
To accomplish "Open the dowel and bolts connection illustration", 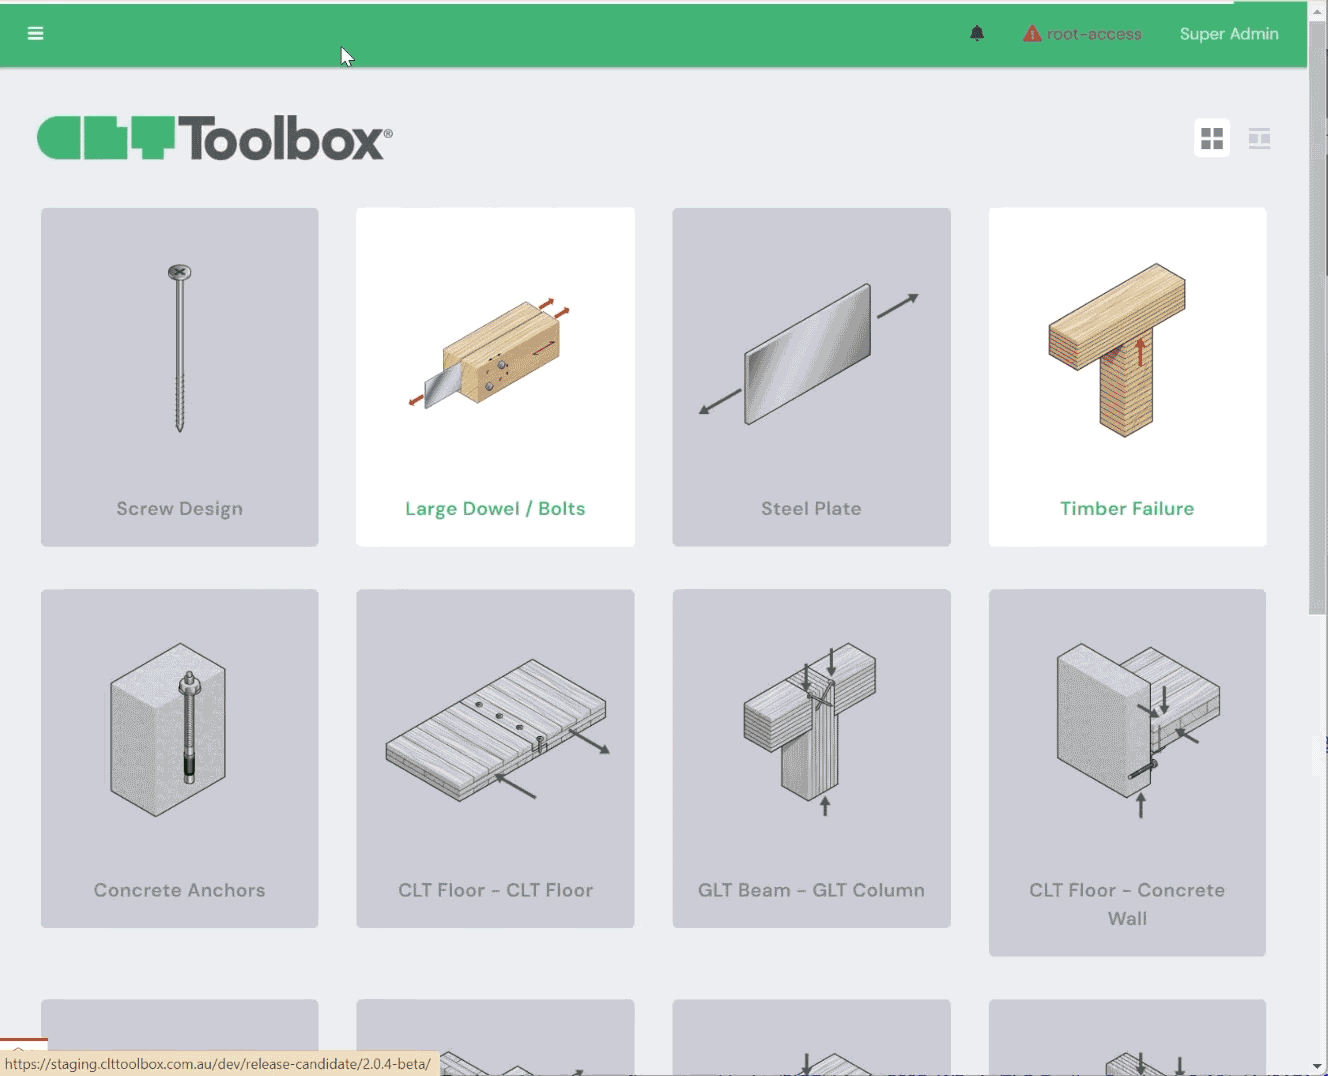I will [490, 353].
